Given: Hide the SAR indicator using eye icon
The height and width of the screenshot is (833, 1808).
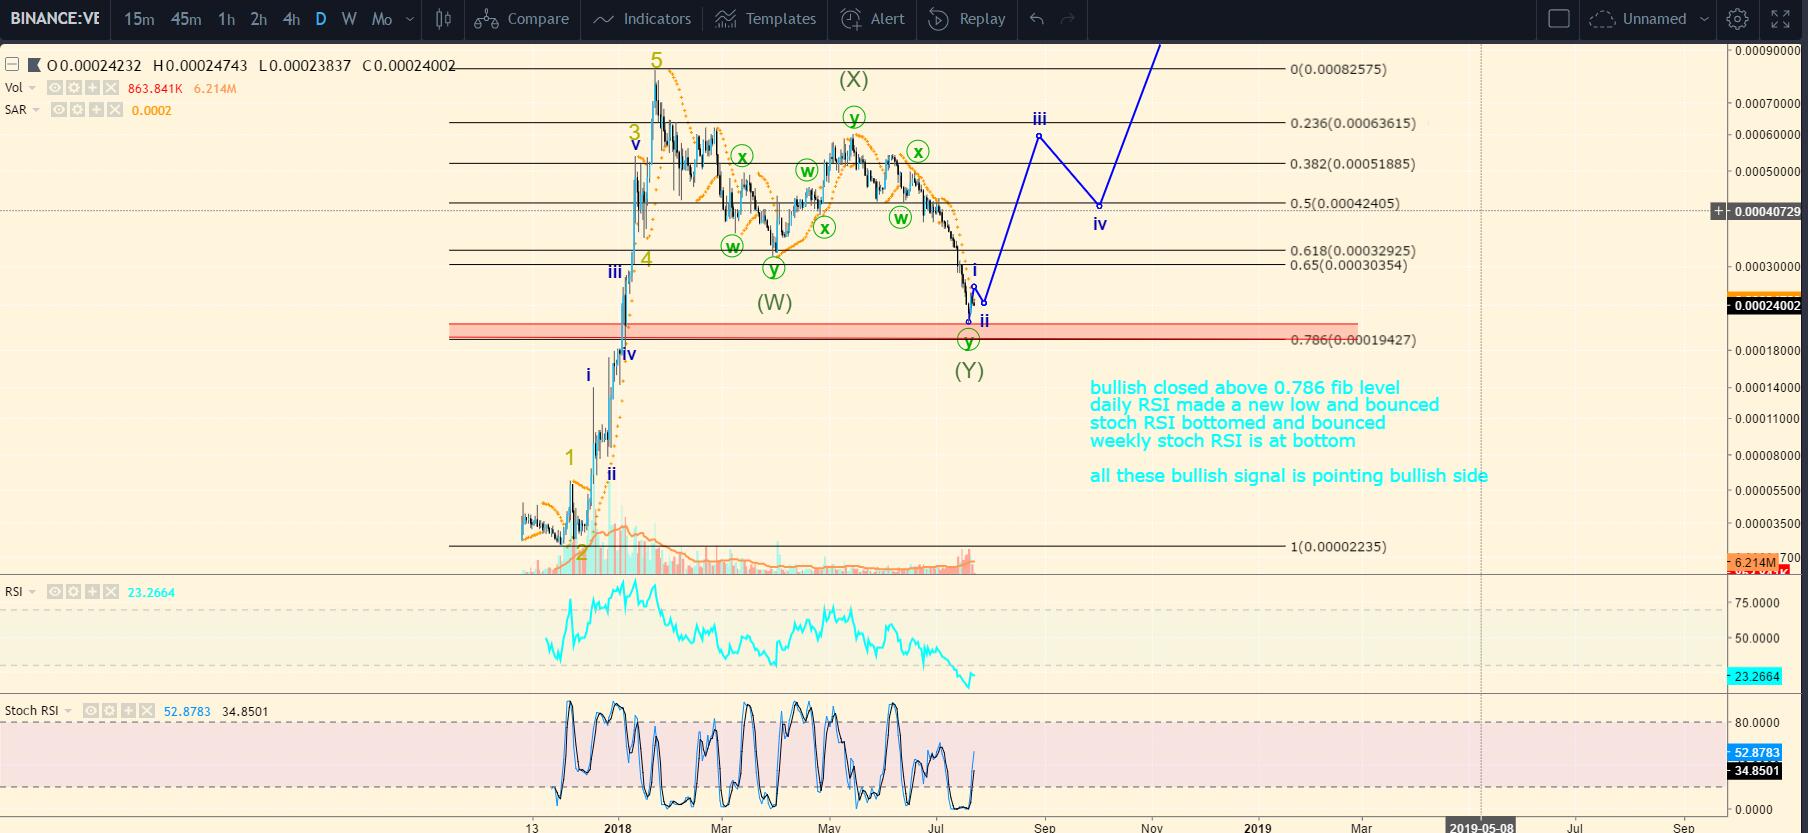Looking at the screenshot, I should pos(60,110).
